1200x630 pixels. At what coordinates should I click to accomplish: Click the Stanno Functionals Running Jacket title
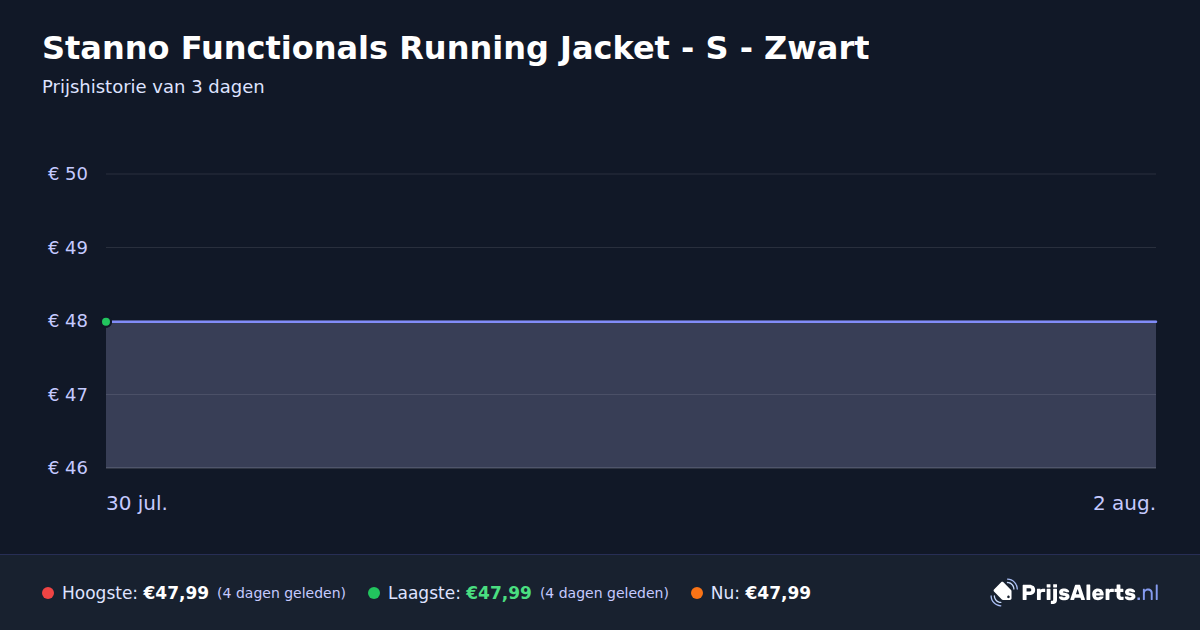456,48
